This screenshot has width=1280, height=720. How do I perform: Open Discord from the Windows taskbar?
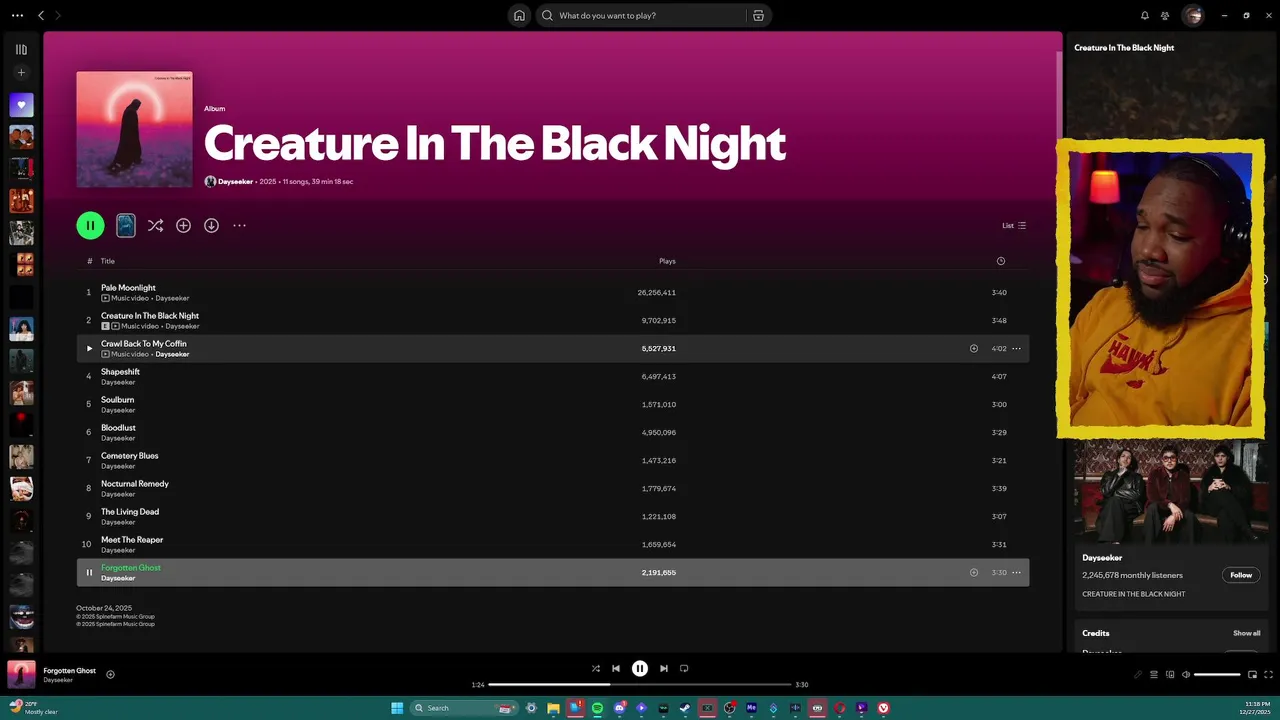tap(620, 708)
